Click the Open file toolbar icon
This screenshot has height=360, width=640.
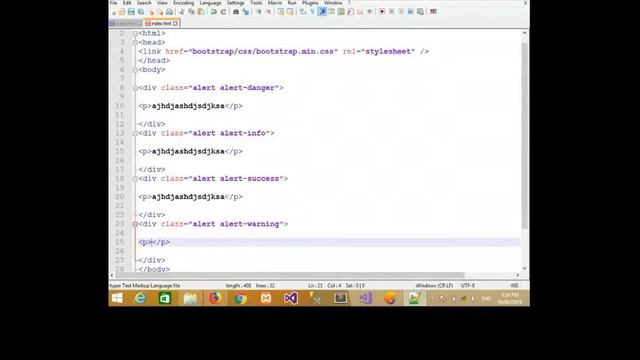pos(122,12)
